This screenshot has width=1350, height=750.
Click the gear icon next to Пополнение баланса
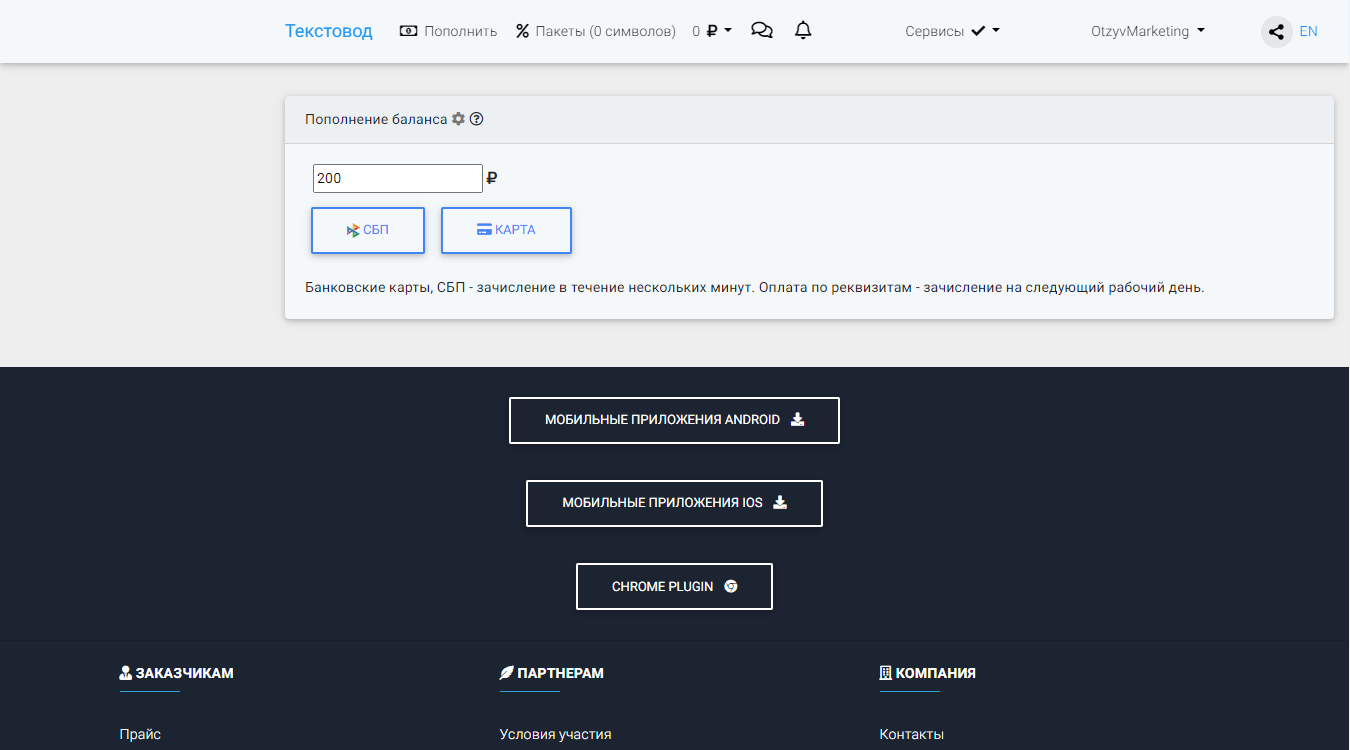[458, 118]
